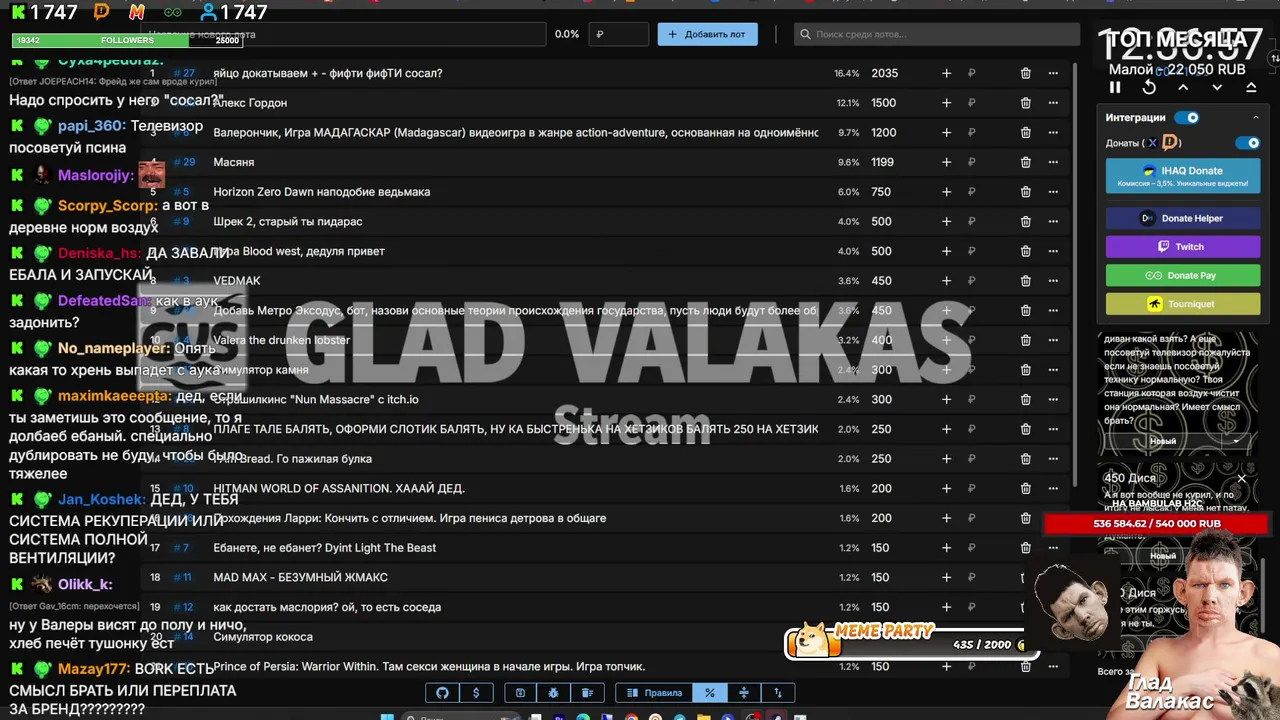Open the Правила rules panel
This screenshot has width=1280, height=720.
click(654, 692)
